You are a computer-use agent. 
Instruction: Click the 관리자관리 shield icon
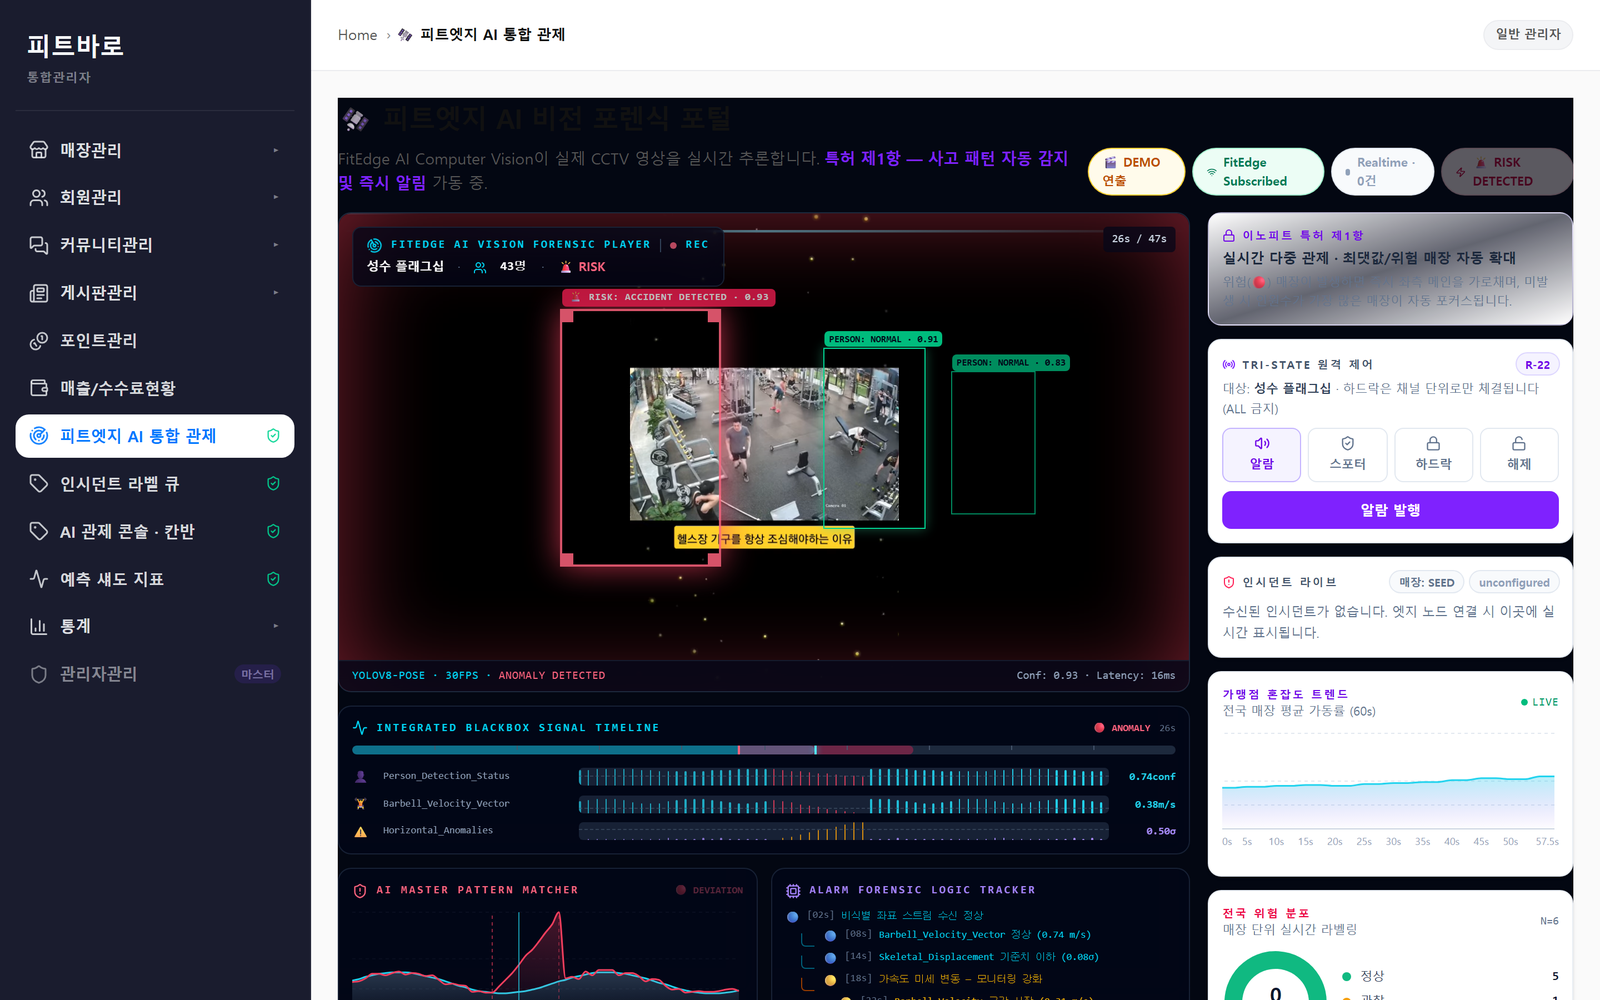click(39, 674)
